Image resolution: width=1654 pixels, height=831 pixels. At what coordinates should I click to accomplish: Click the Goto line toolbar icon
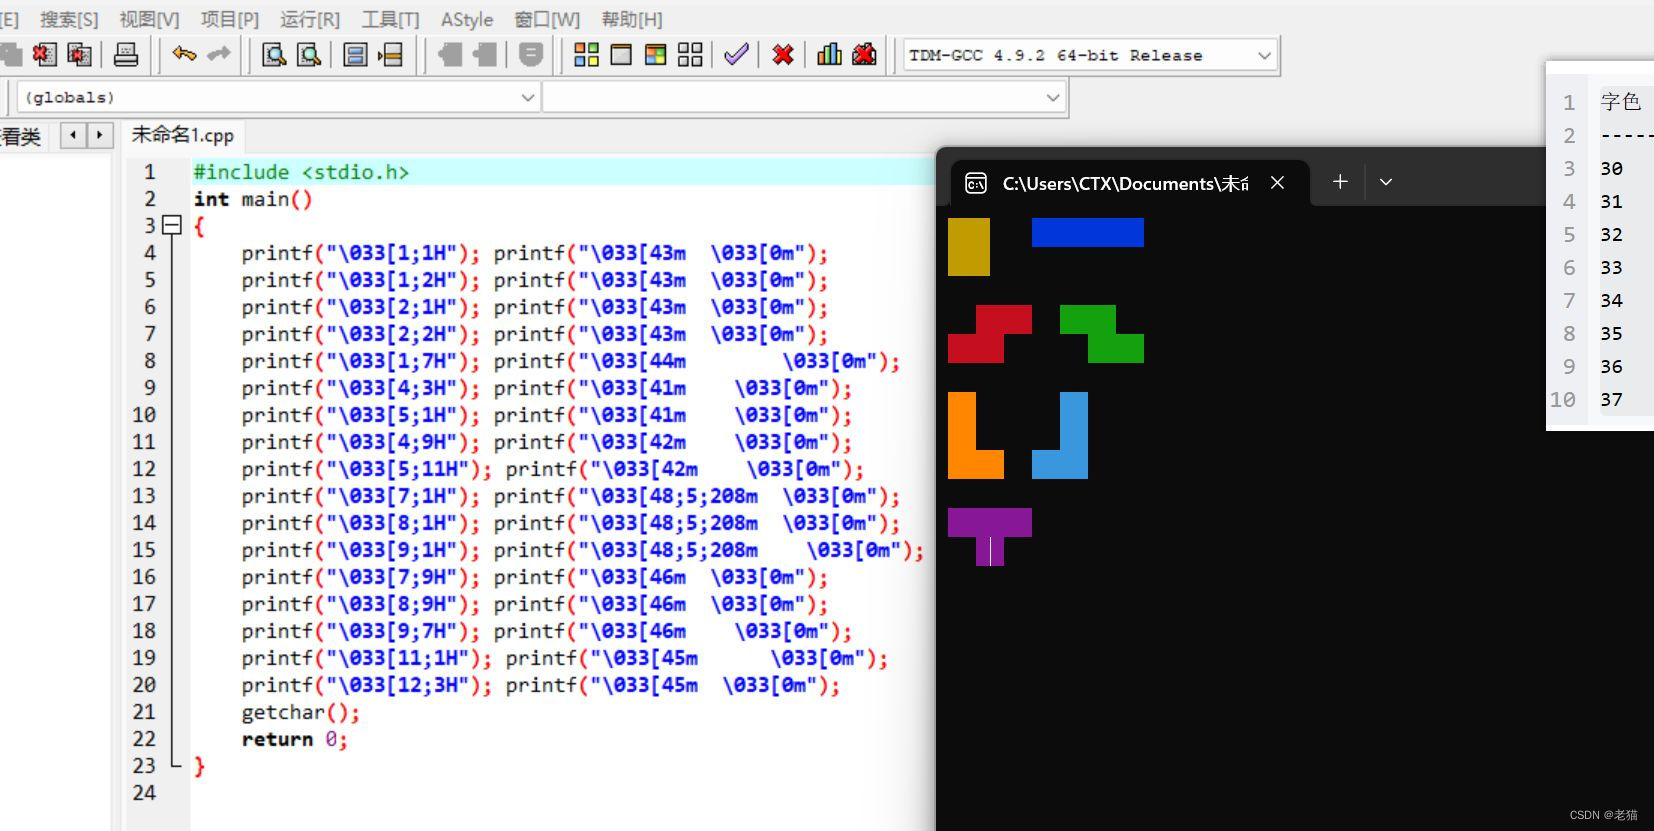point(391,55)
